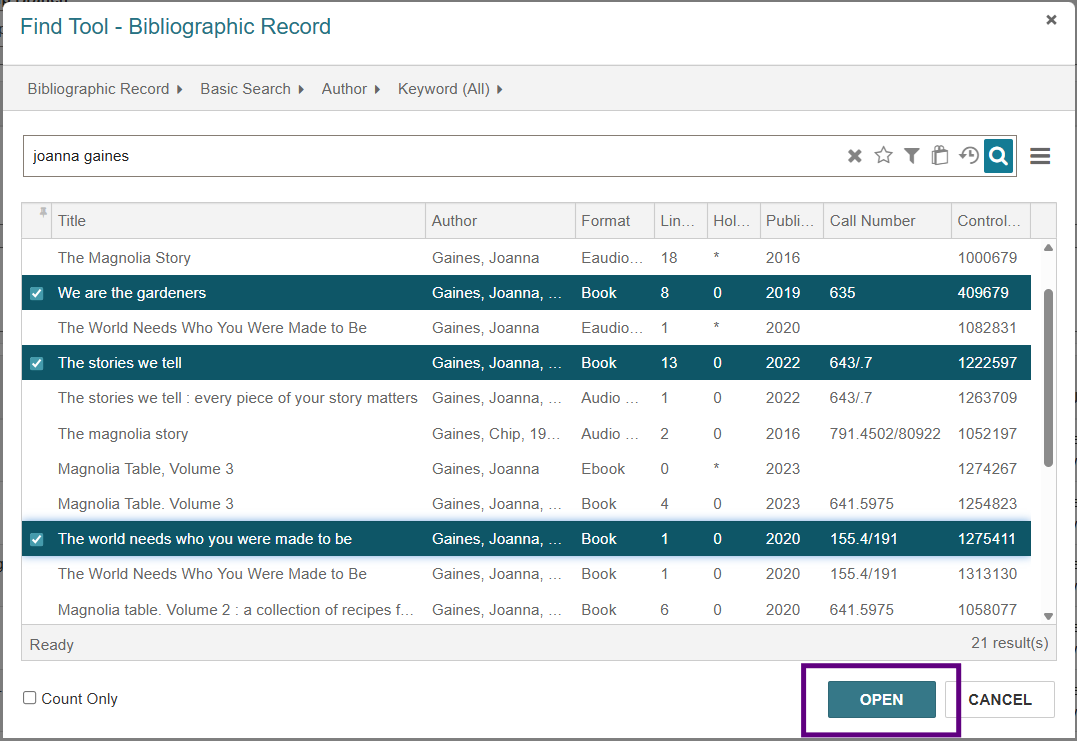This screenshot has width=1077, height=741.
Task: Sort by the Title column header
Action: 238,220
